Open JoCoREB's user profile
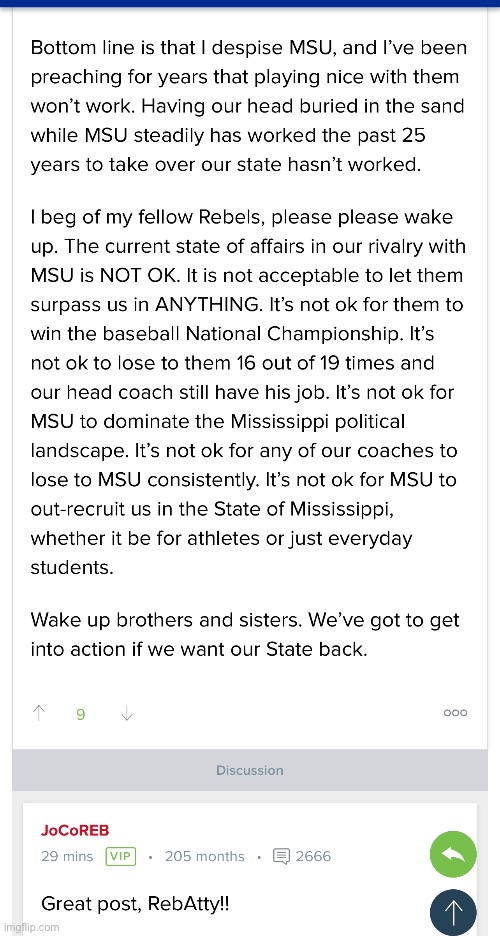 [x=75, y=830]
